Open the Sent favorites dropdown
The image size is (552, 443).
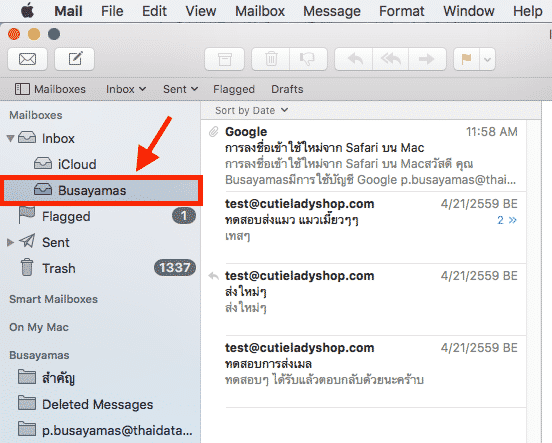181,89
